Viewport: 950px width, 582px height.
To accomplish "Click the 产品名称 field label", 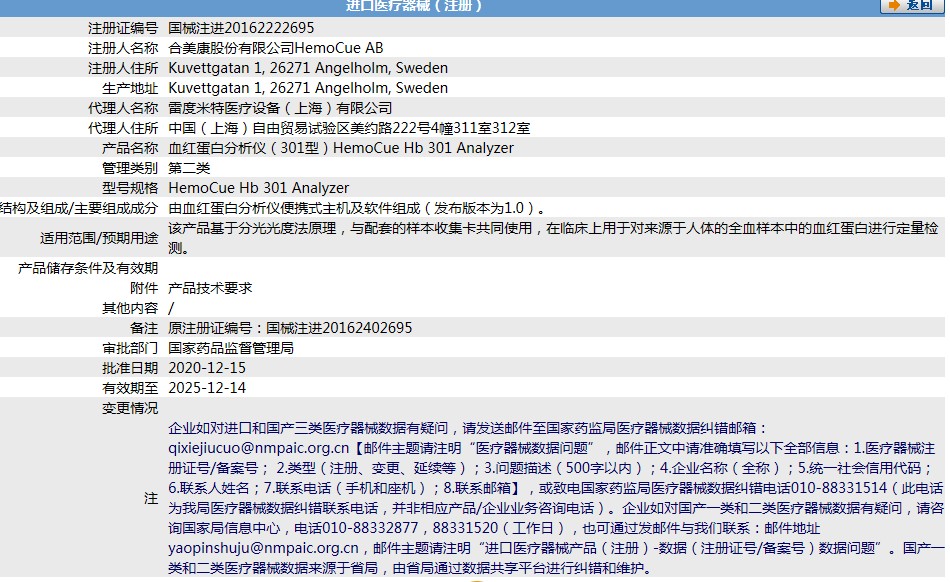I will point(130,148).
